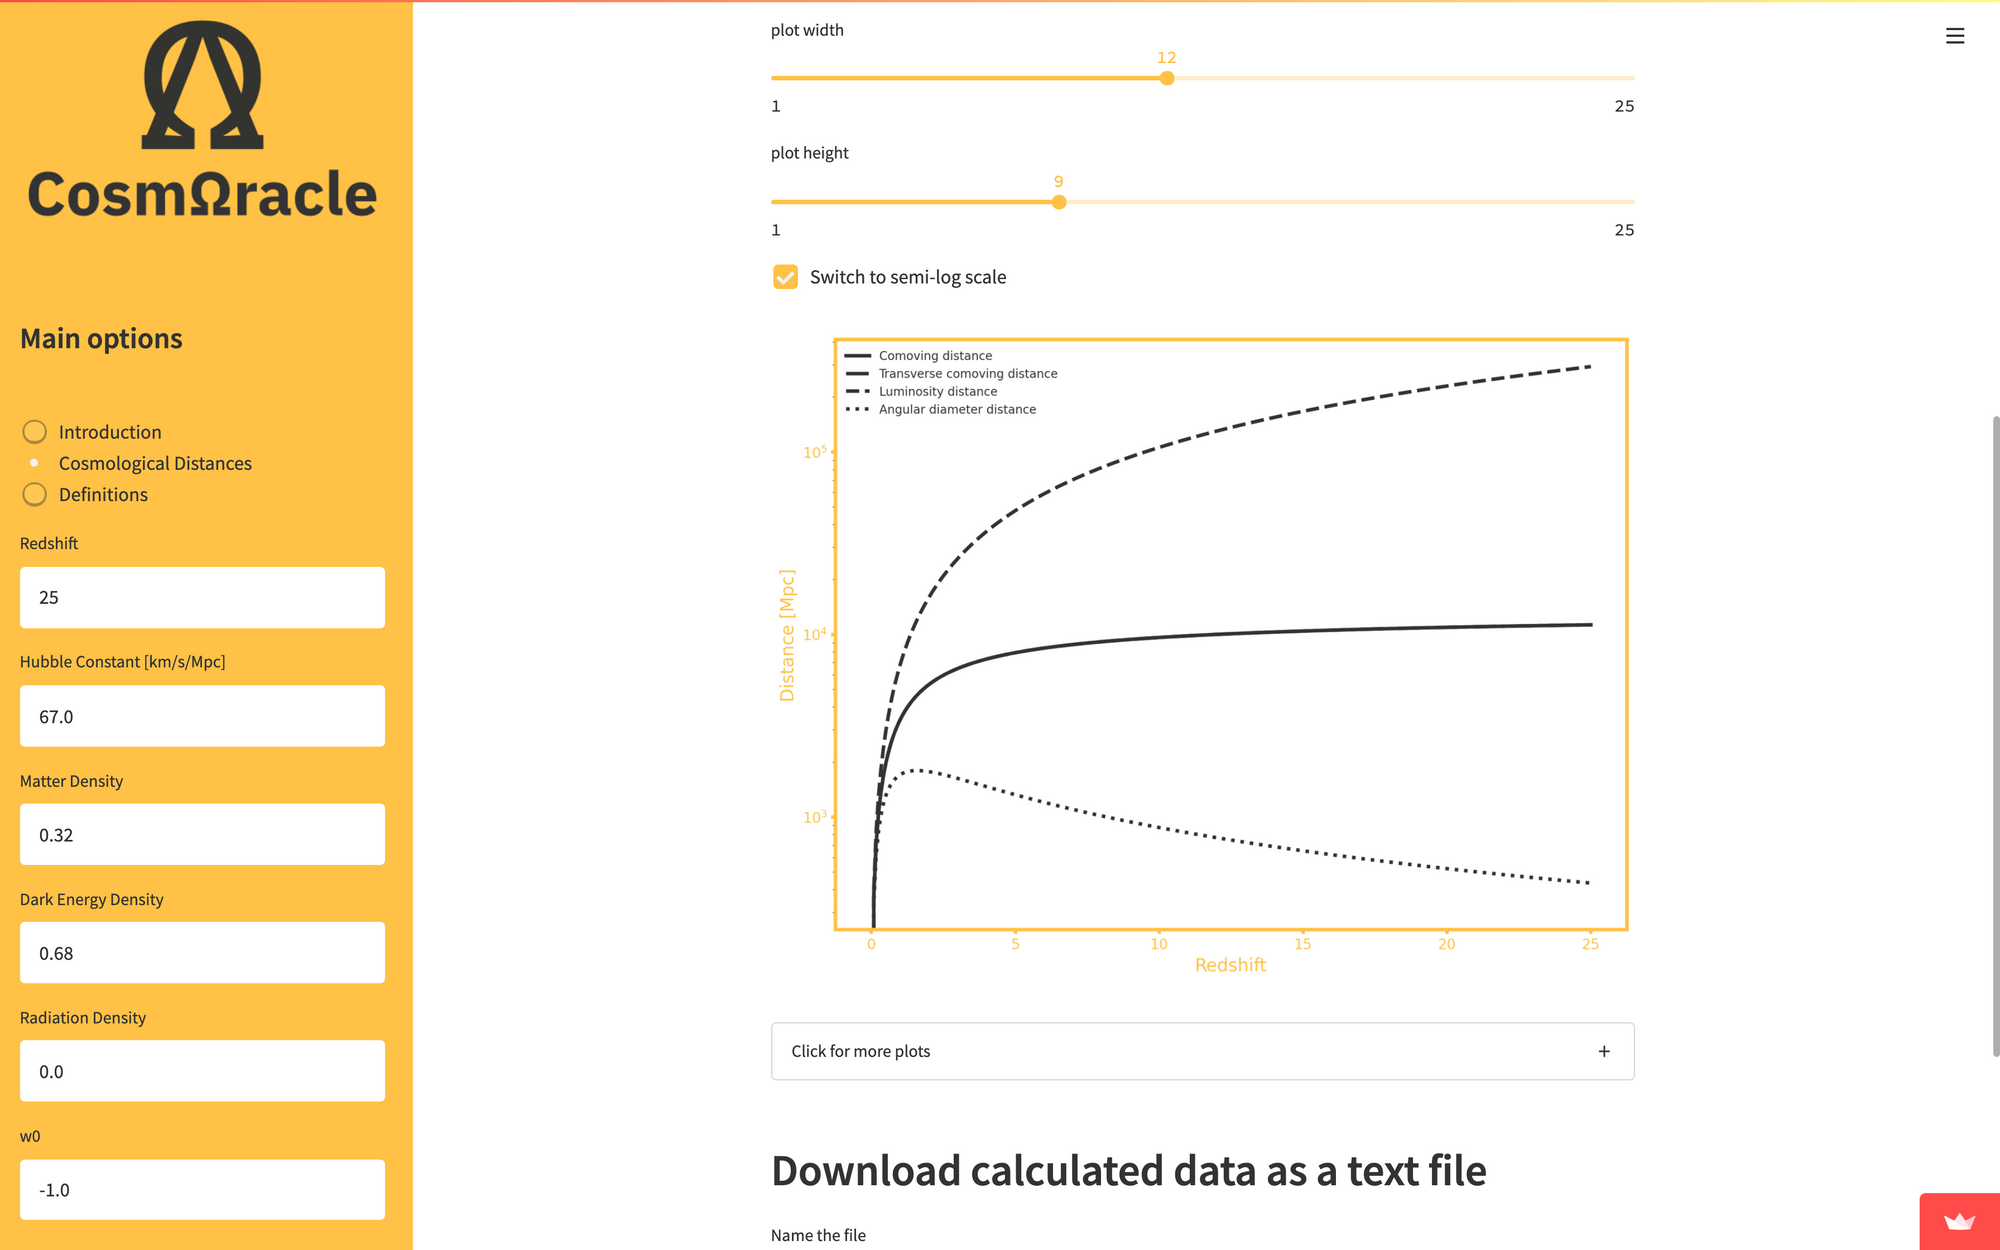
Task: Select Cosmological Distances radio option
Action: [35, 463]
